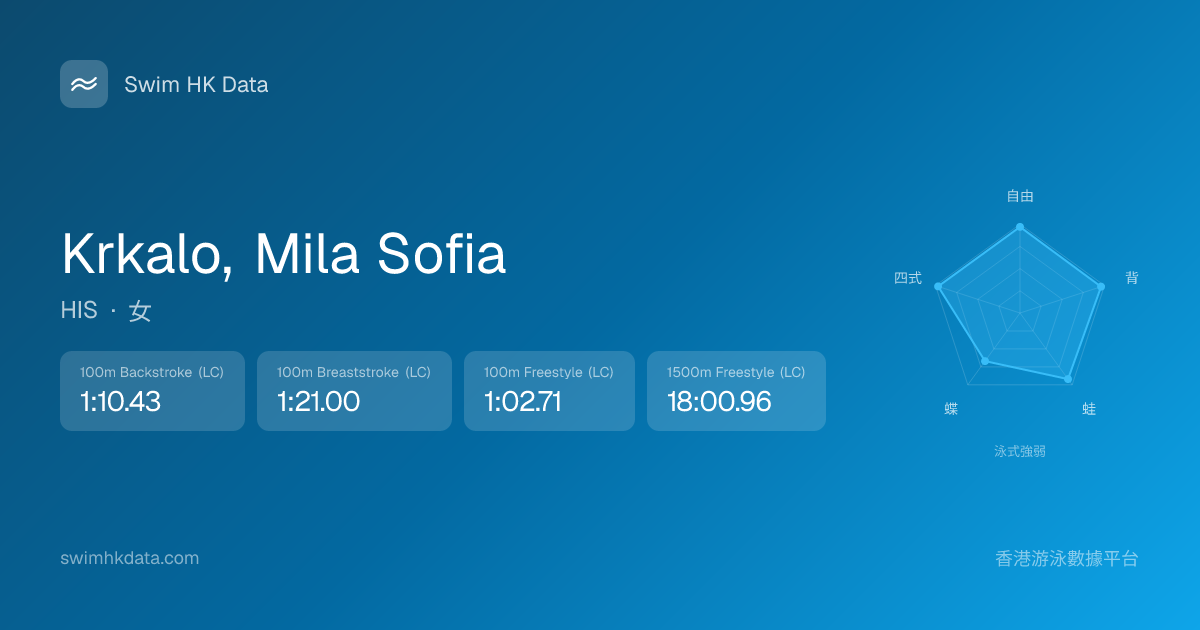
Task: Click the 女 gender symbol
Action: point(140,311)
